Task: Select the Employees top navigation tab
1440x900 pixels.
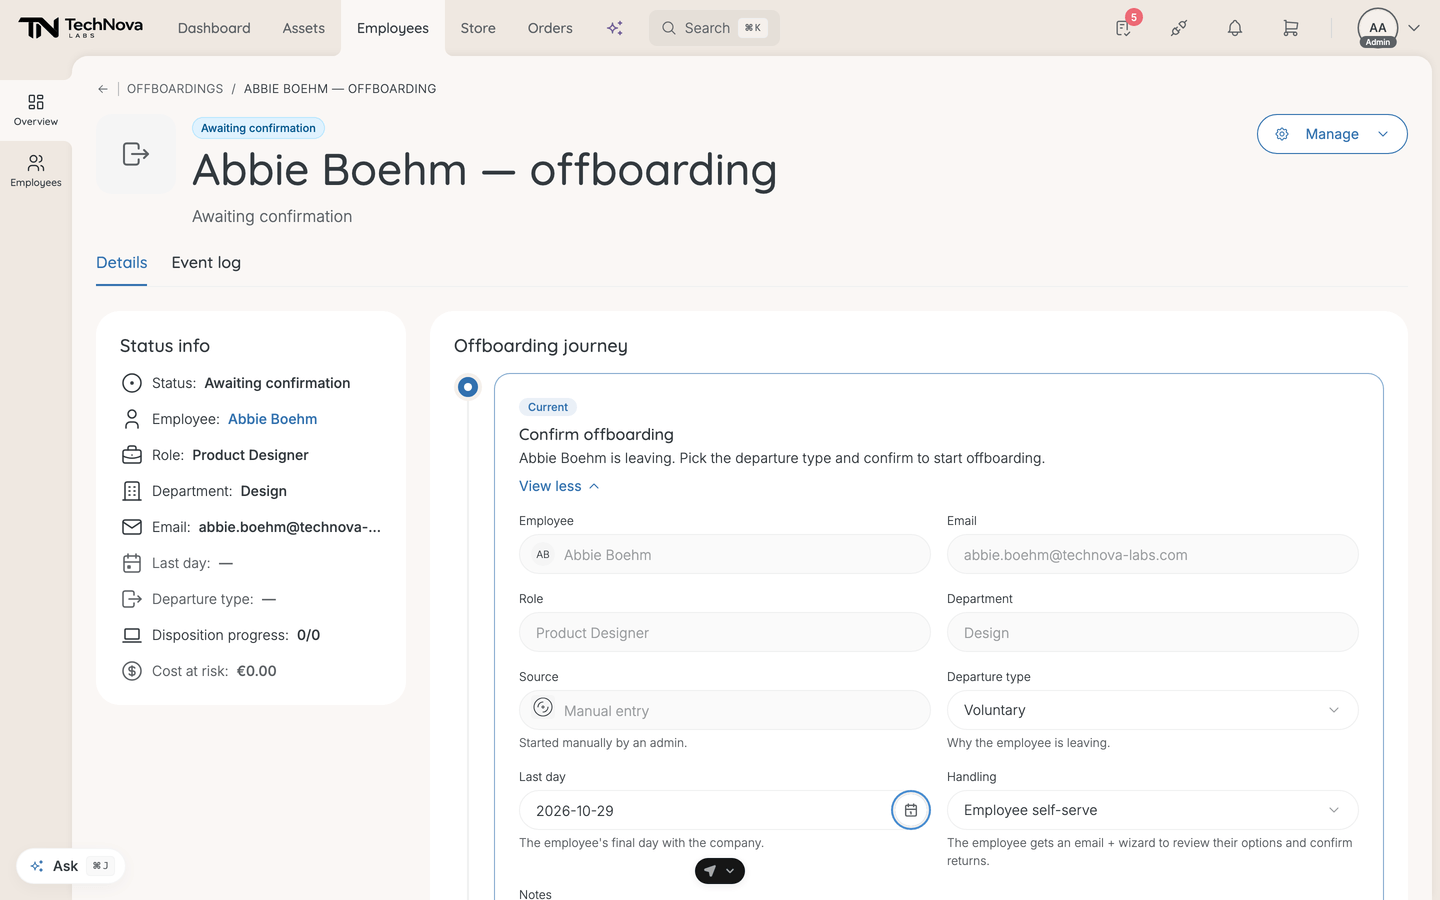Action: 393,28
